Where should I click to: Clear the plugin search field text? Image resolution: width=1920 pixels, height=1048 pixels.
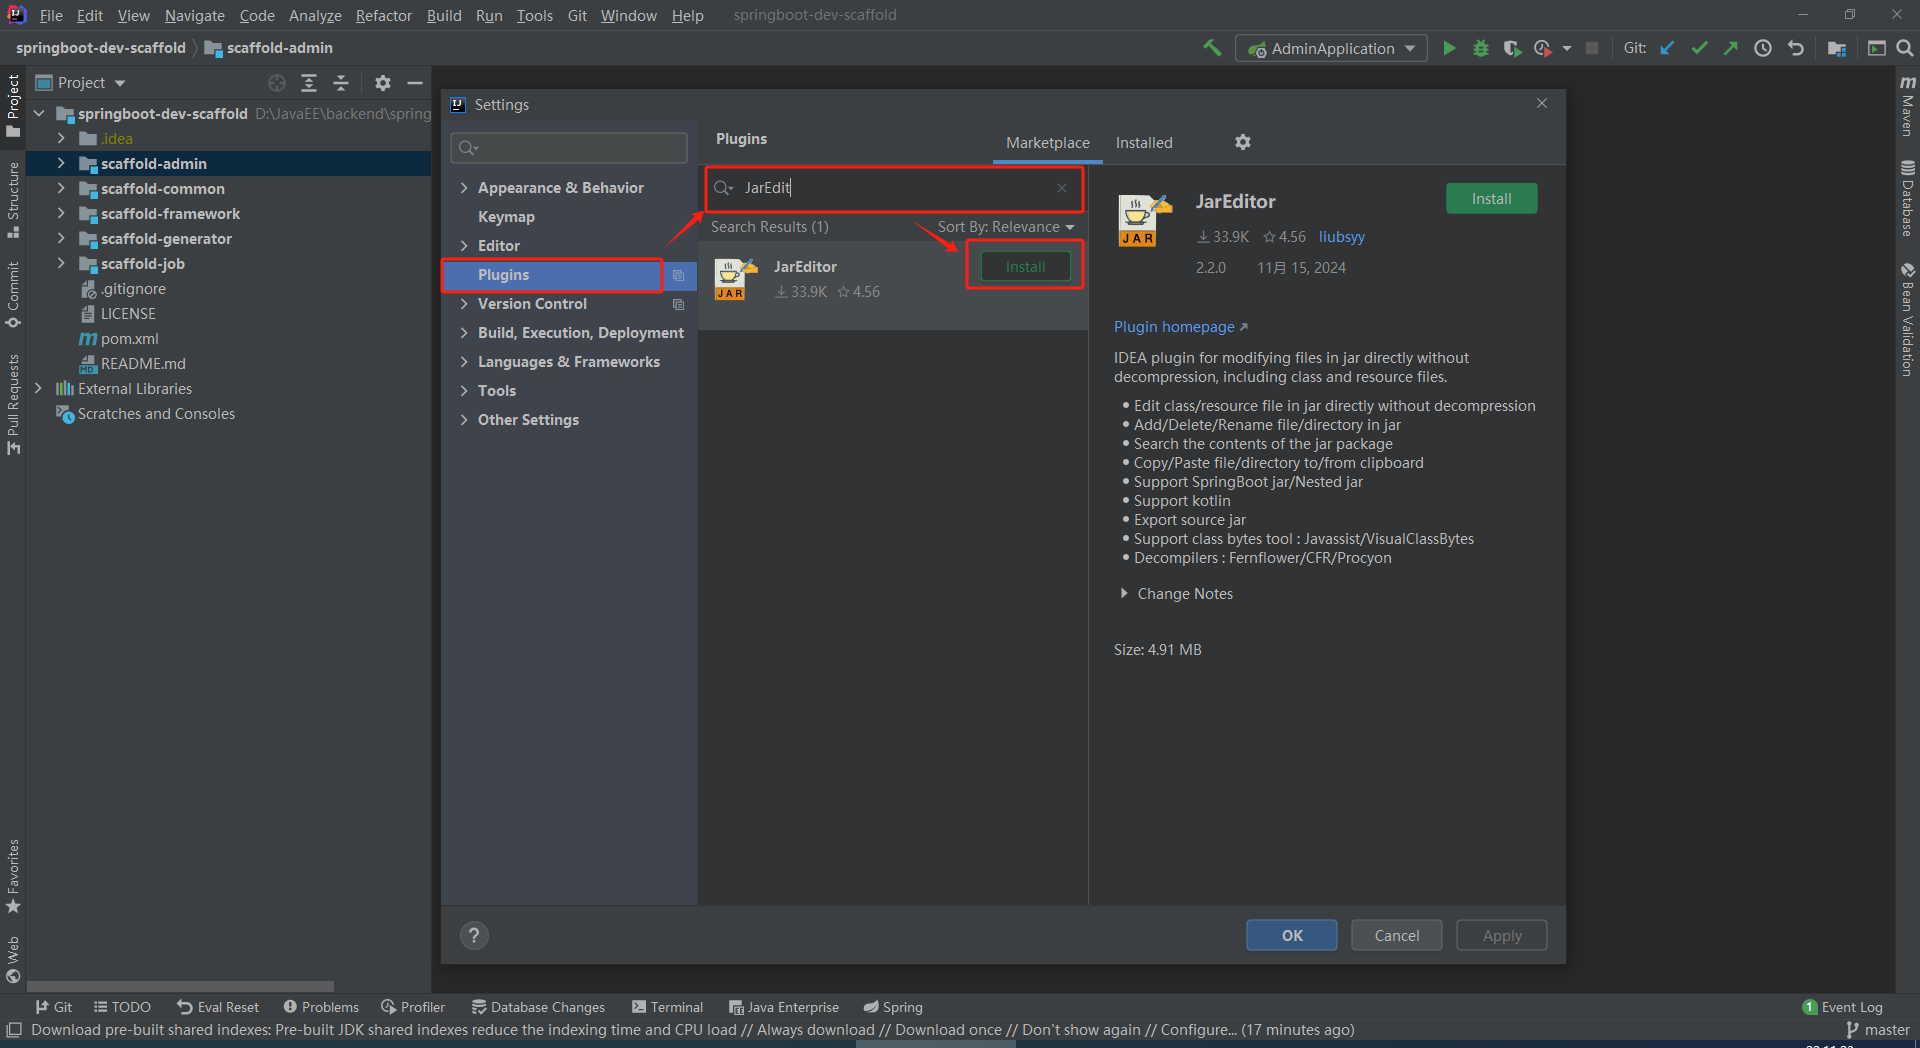[x=1062, y=188]
